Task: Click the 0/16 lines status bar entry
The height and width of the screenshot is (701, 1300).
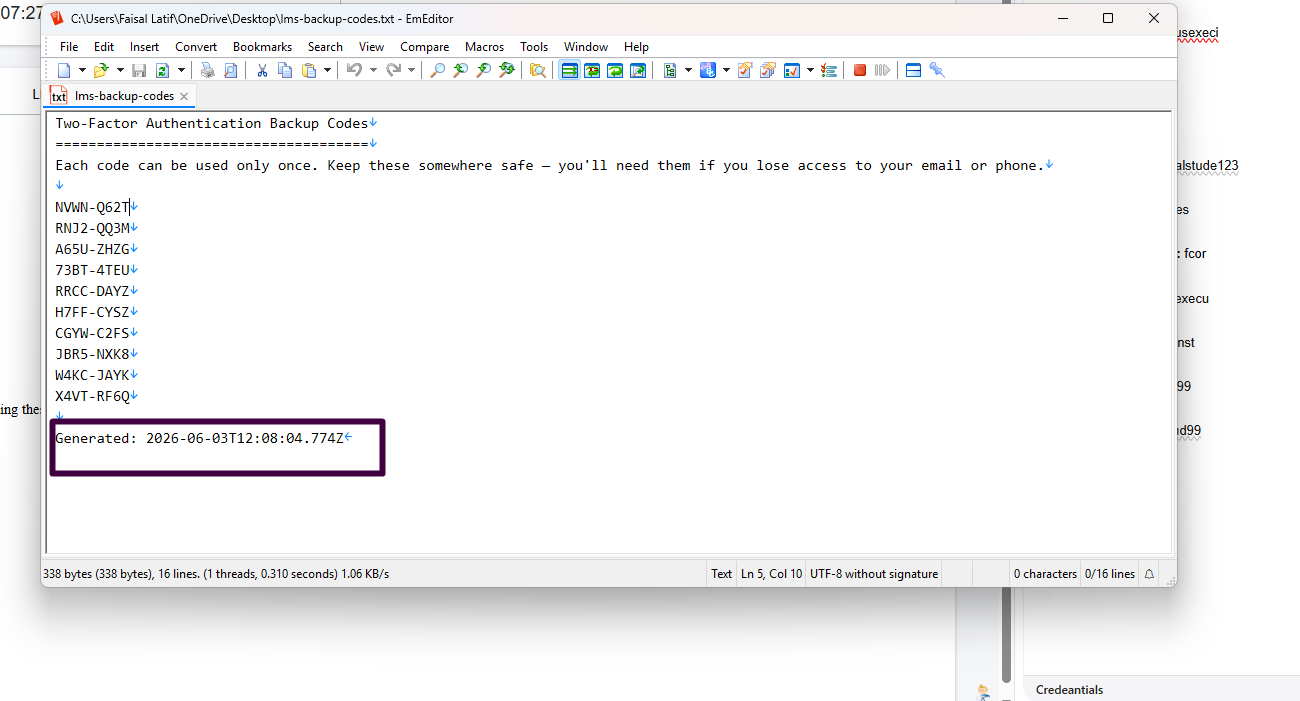Action: pyautogui.click(x=1110, y=574)
